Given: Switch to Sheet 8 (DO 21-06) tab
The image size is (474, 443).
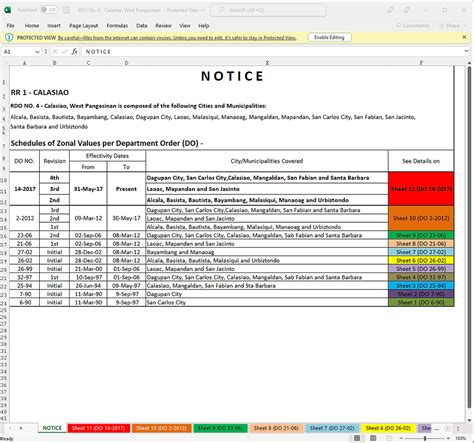Looking at the screenshot, I should (276, 428).
